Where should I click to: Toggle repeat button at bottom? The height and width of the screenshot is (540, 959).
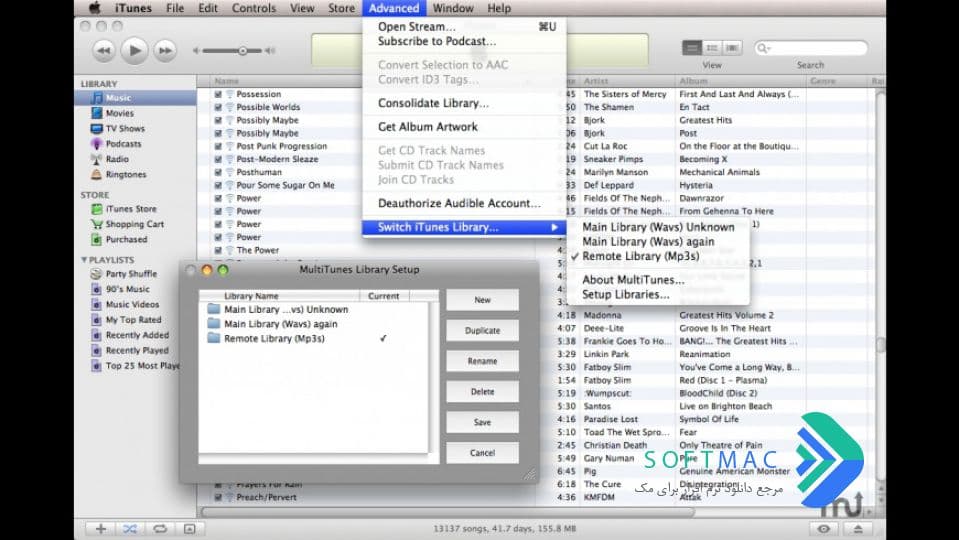(x=160, y=528)
